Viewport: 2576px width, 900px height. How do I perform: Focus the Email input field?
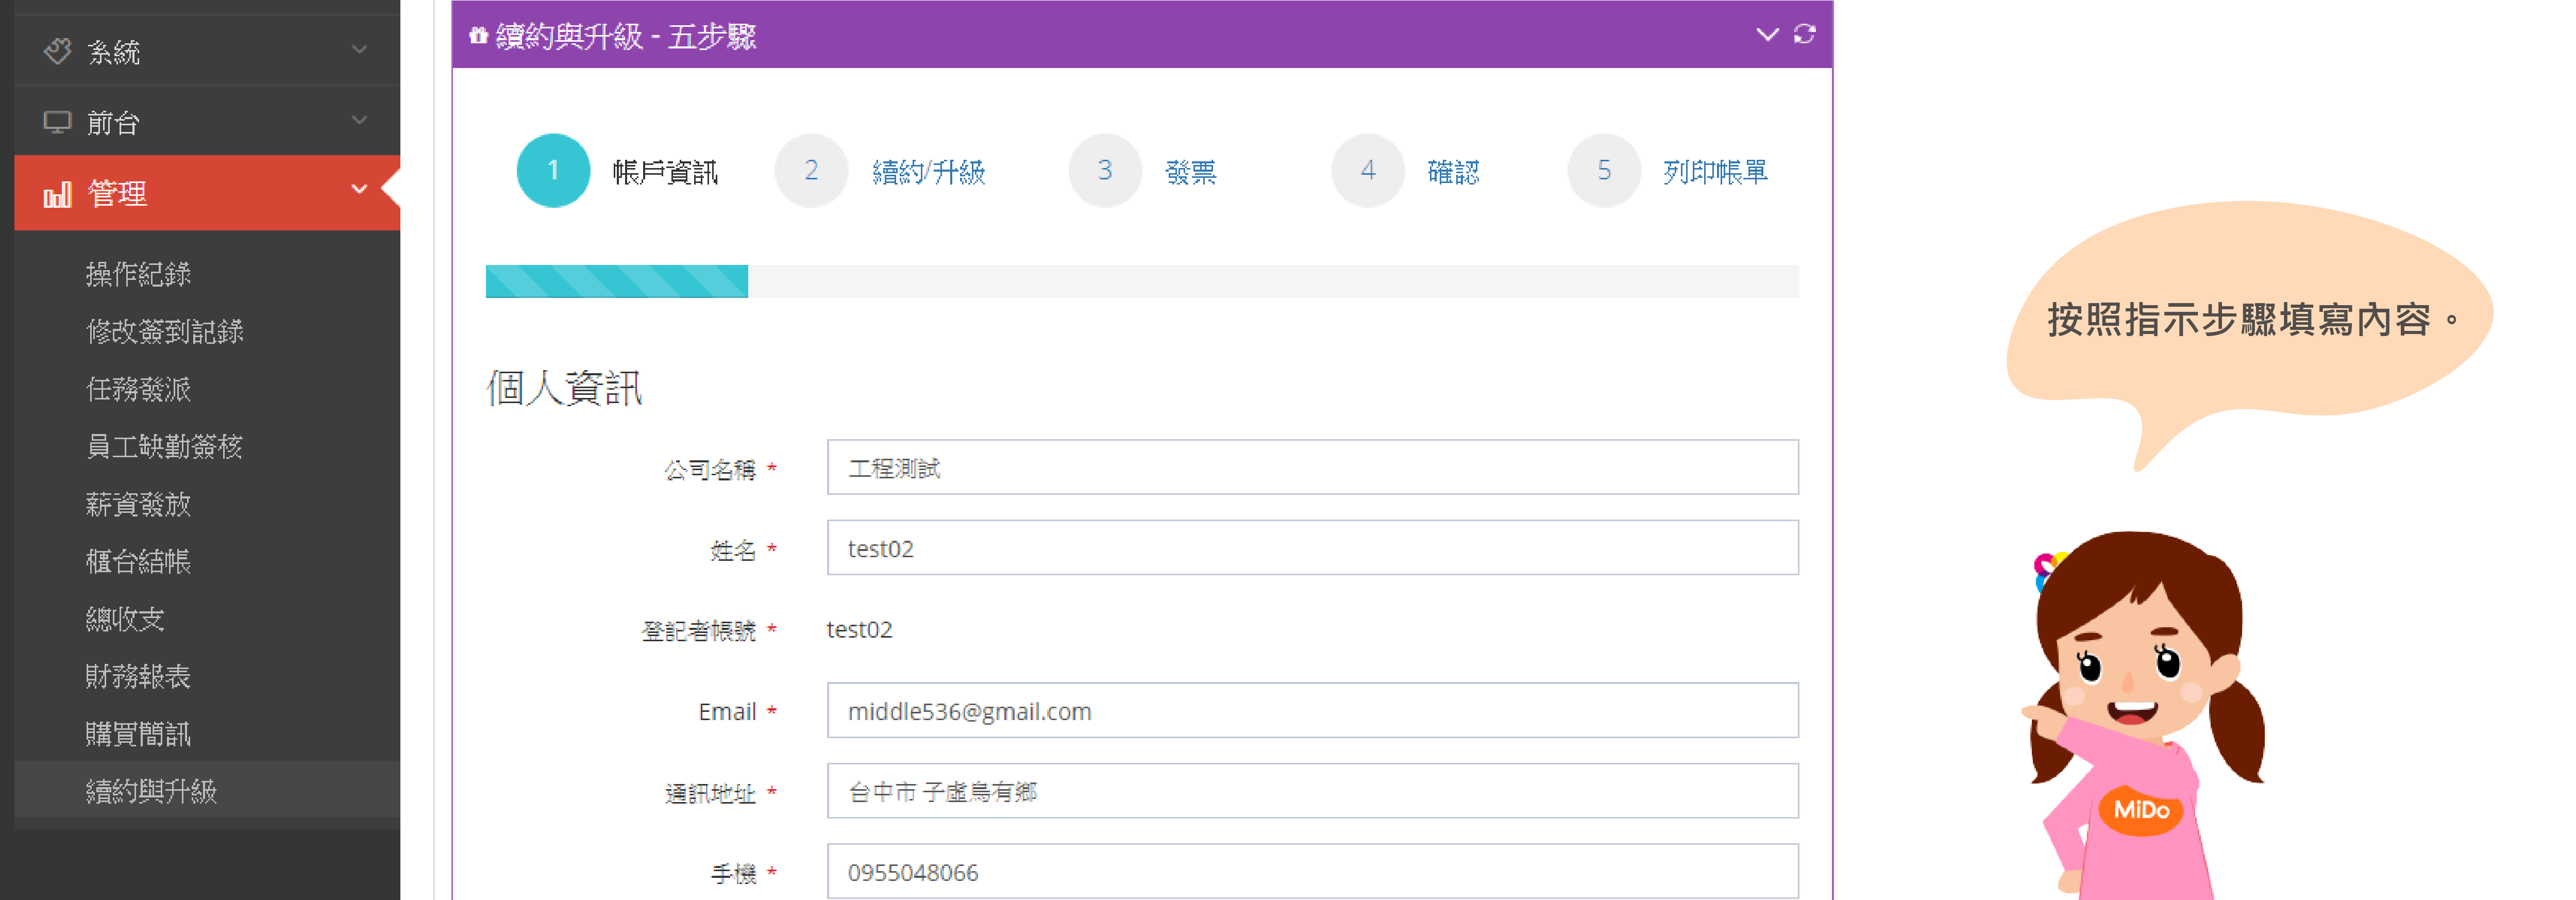[x=1312, y=711]
